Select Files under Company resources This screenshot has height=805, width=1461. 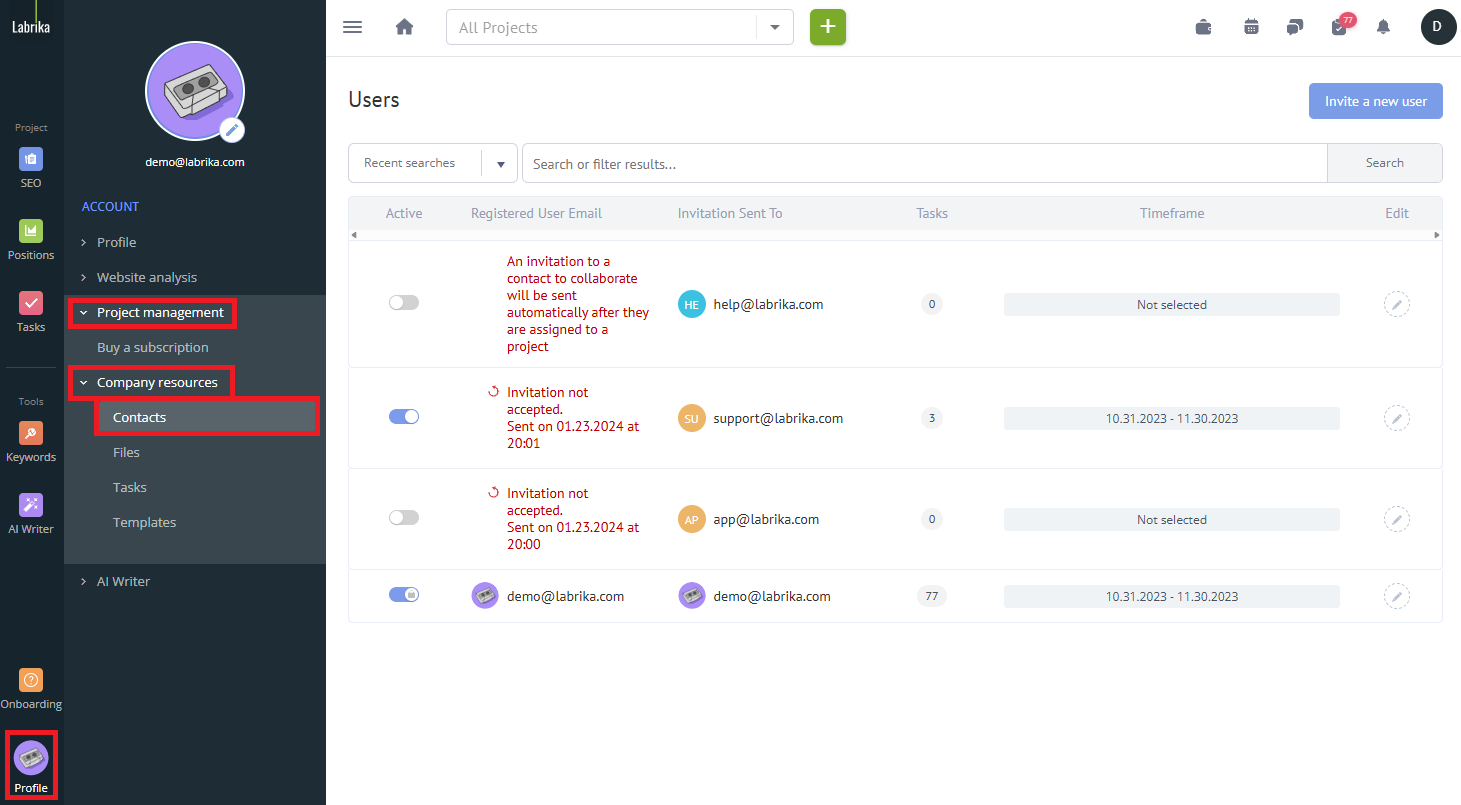(126, 452)
